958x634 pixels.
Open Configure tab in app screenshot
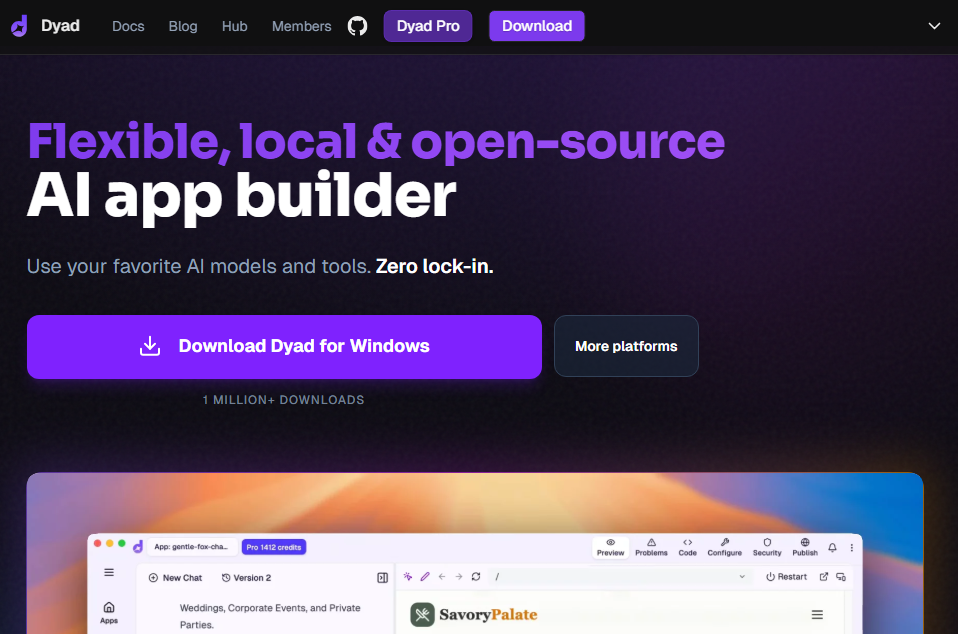(725, 547)
